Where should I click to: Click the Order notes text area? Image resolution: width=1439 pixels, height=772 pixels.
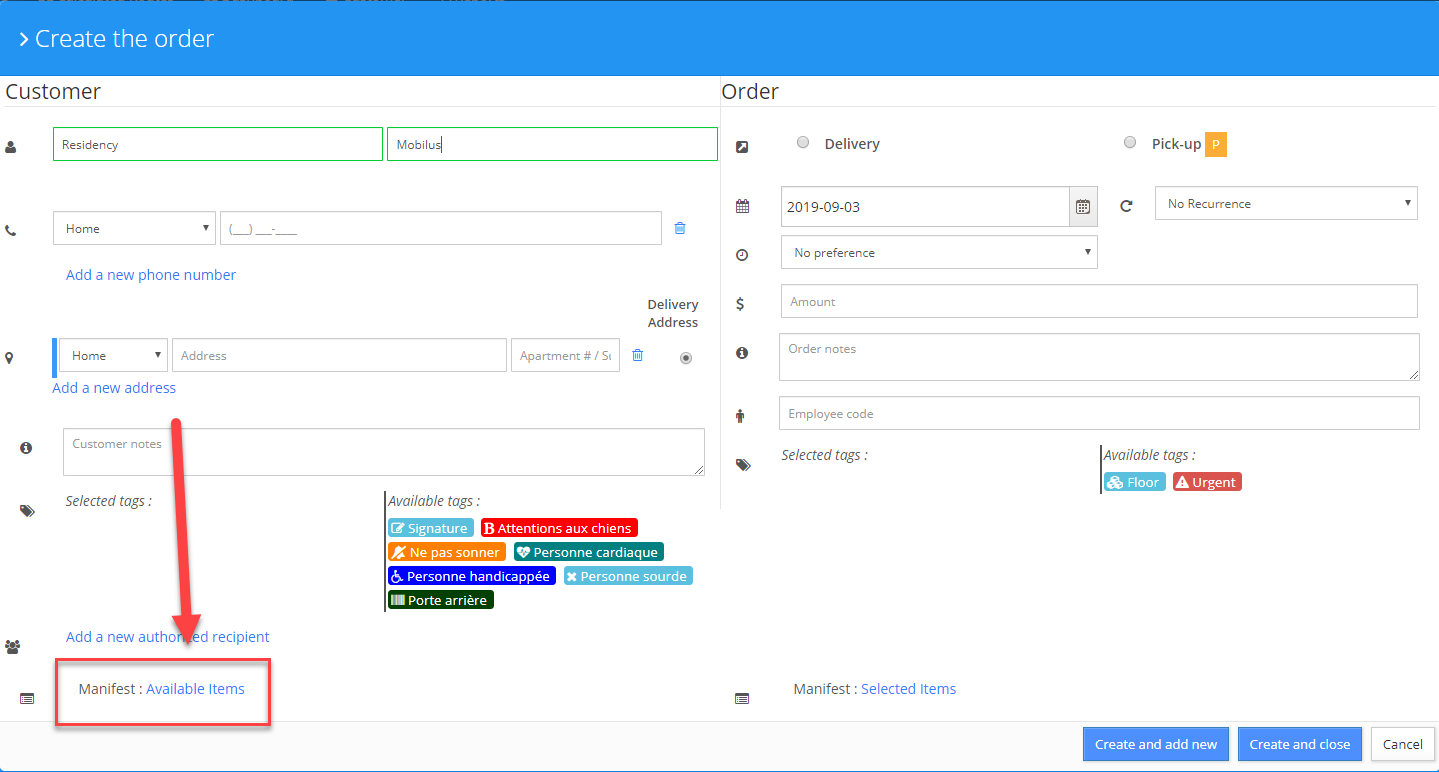click(x=1099, y=357)
